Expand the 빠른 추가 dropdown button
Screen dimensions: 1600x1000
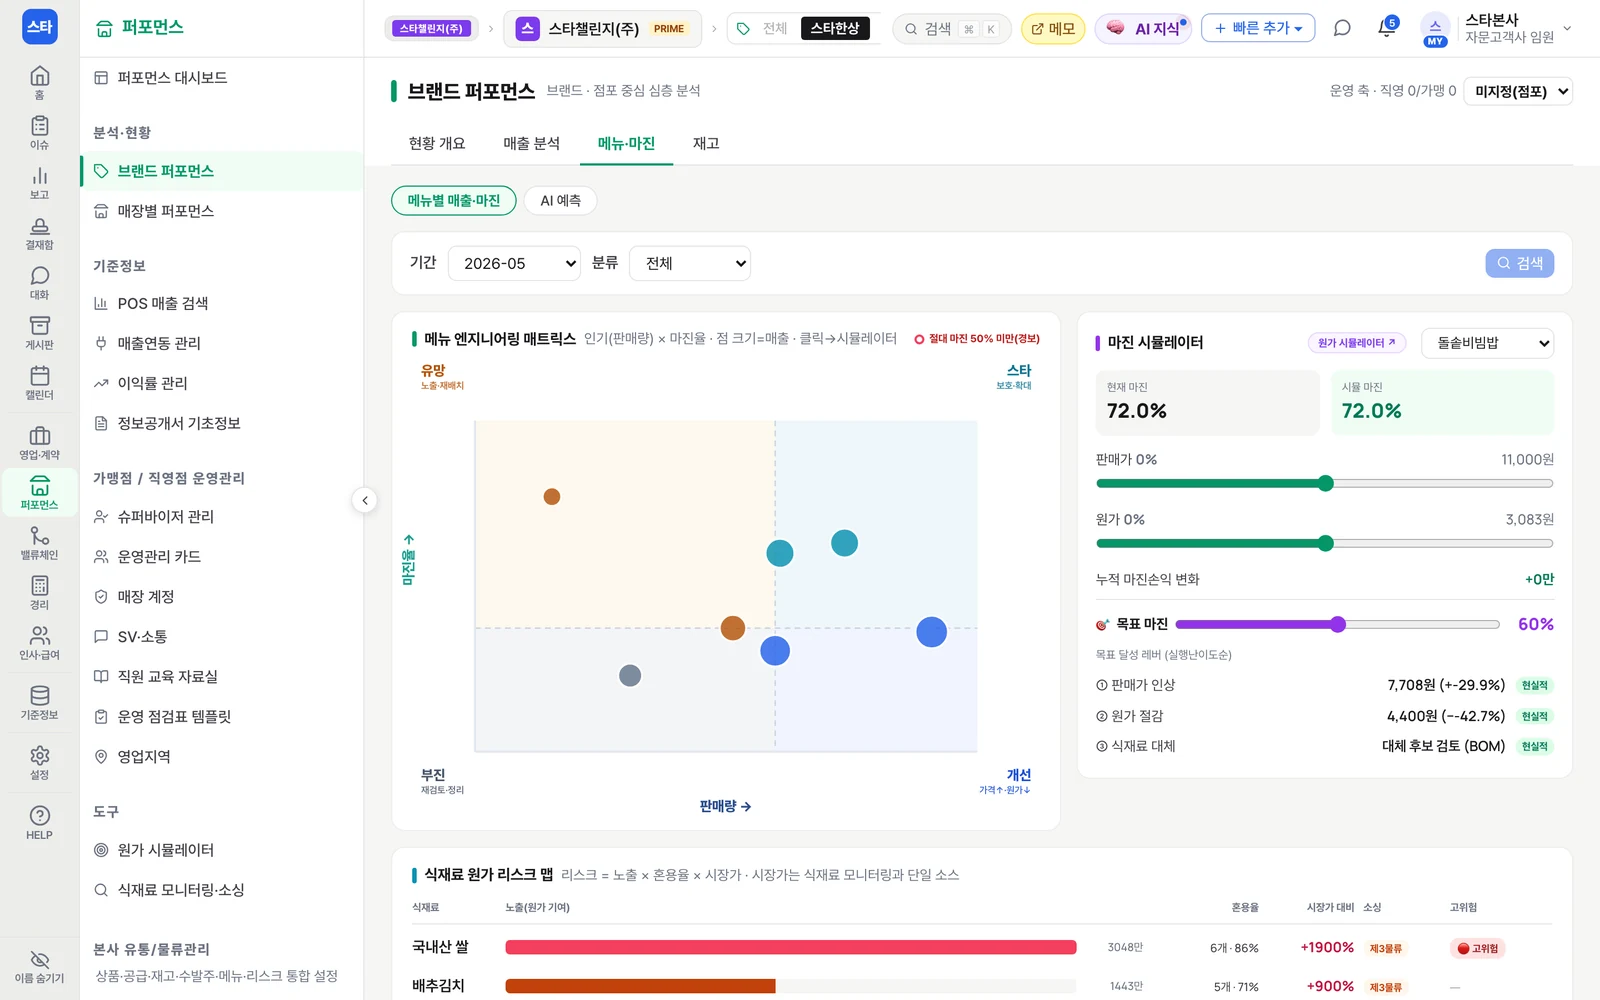point(1258,28)
